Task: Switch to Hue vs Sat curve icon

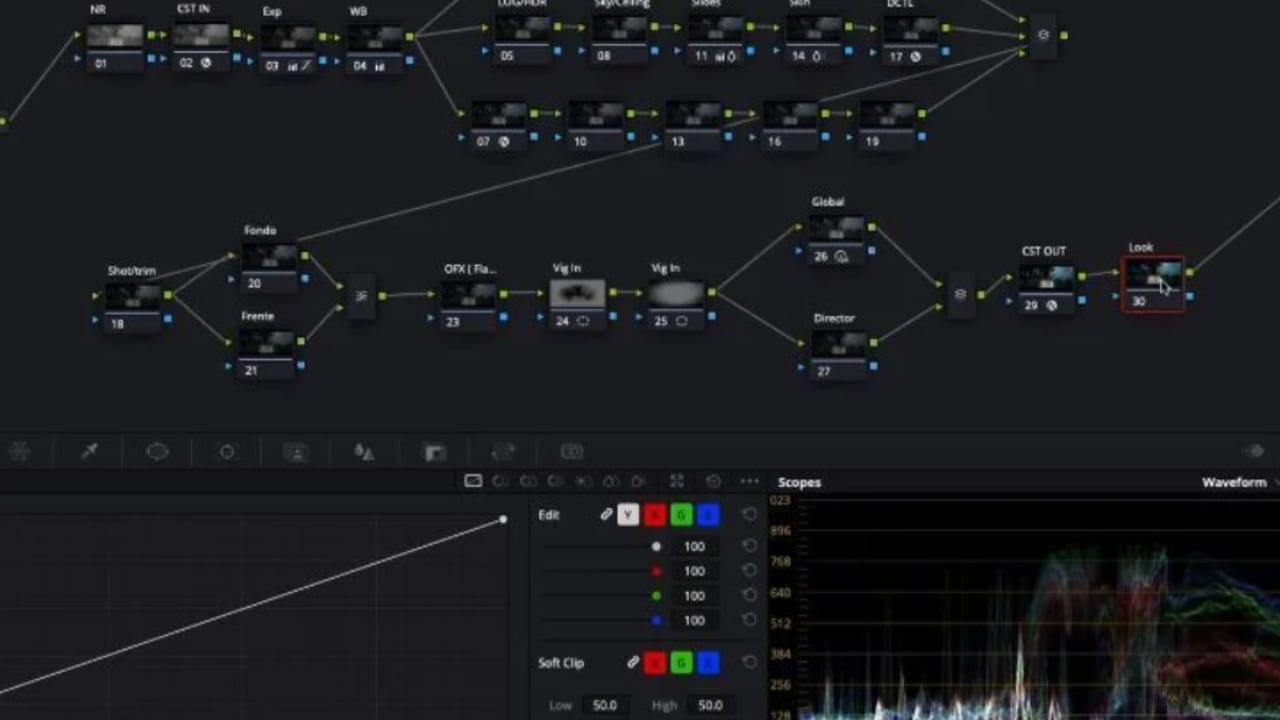Action: pyautogui.click(x=528, y=481)
